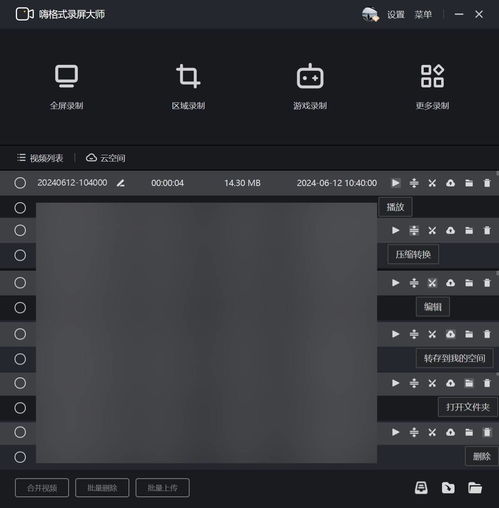Screen dimensions: 499x508
Task: Start full screen recording (全屏录制)
Action: tap(67, 87)
